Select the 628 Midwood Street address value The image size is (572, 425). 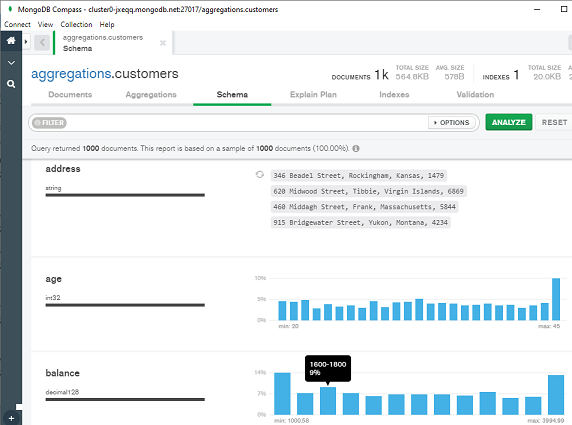click(368, 191)
